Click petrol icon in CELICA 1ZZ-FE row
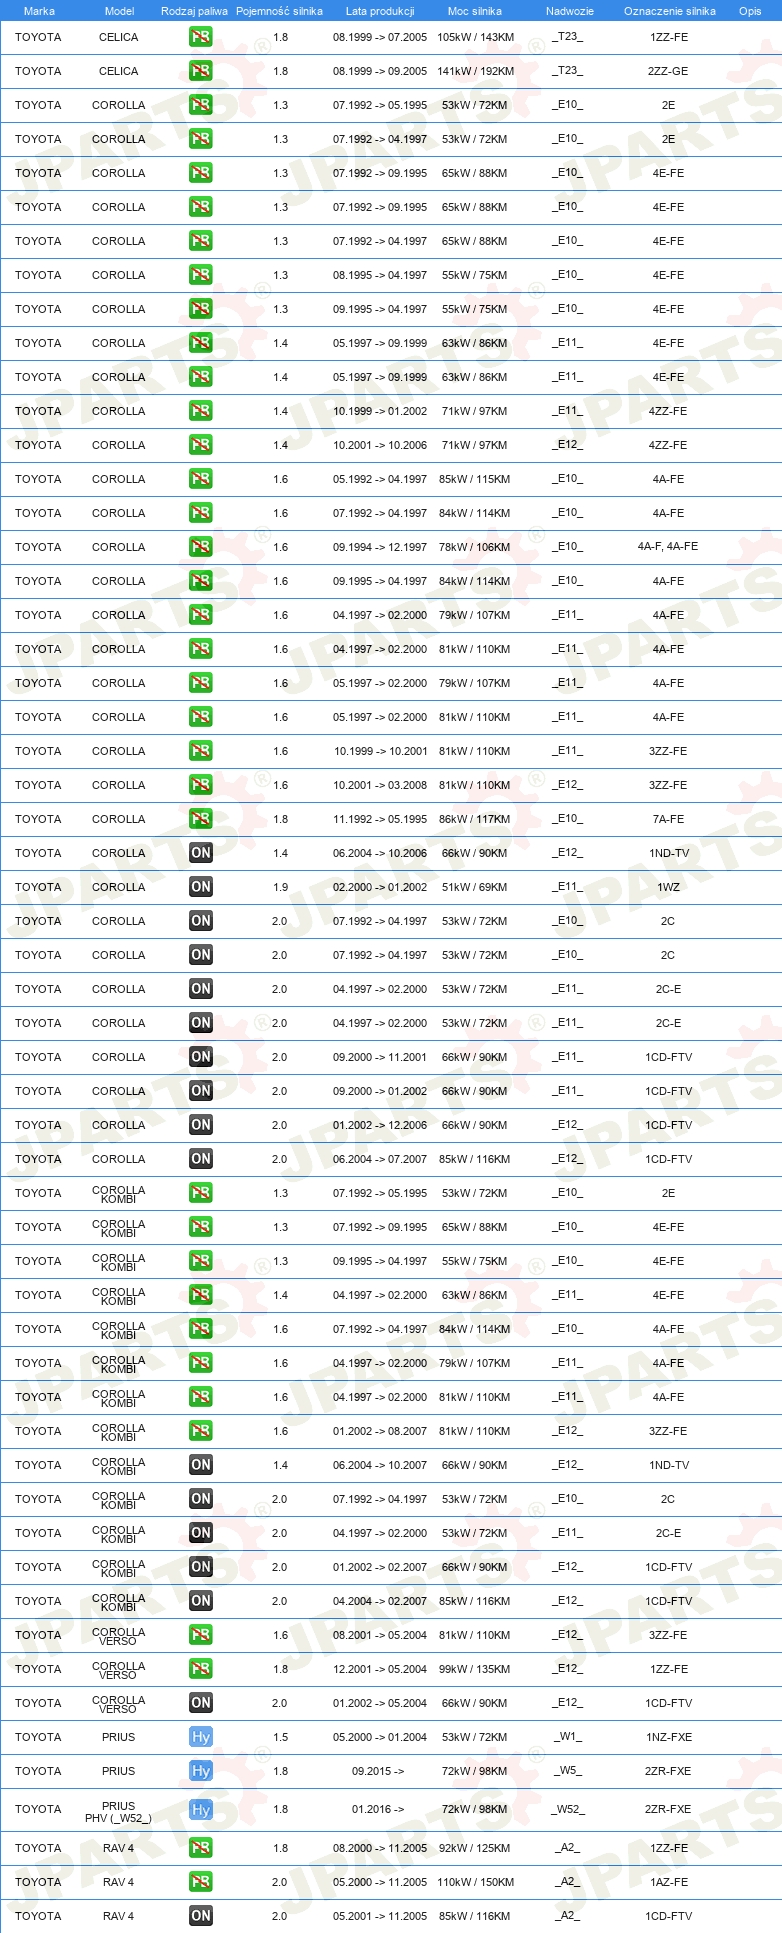Image resolution: width=782 pixels, height=1933 pixels. [201, 37]
